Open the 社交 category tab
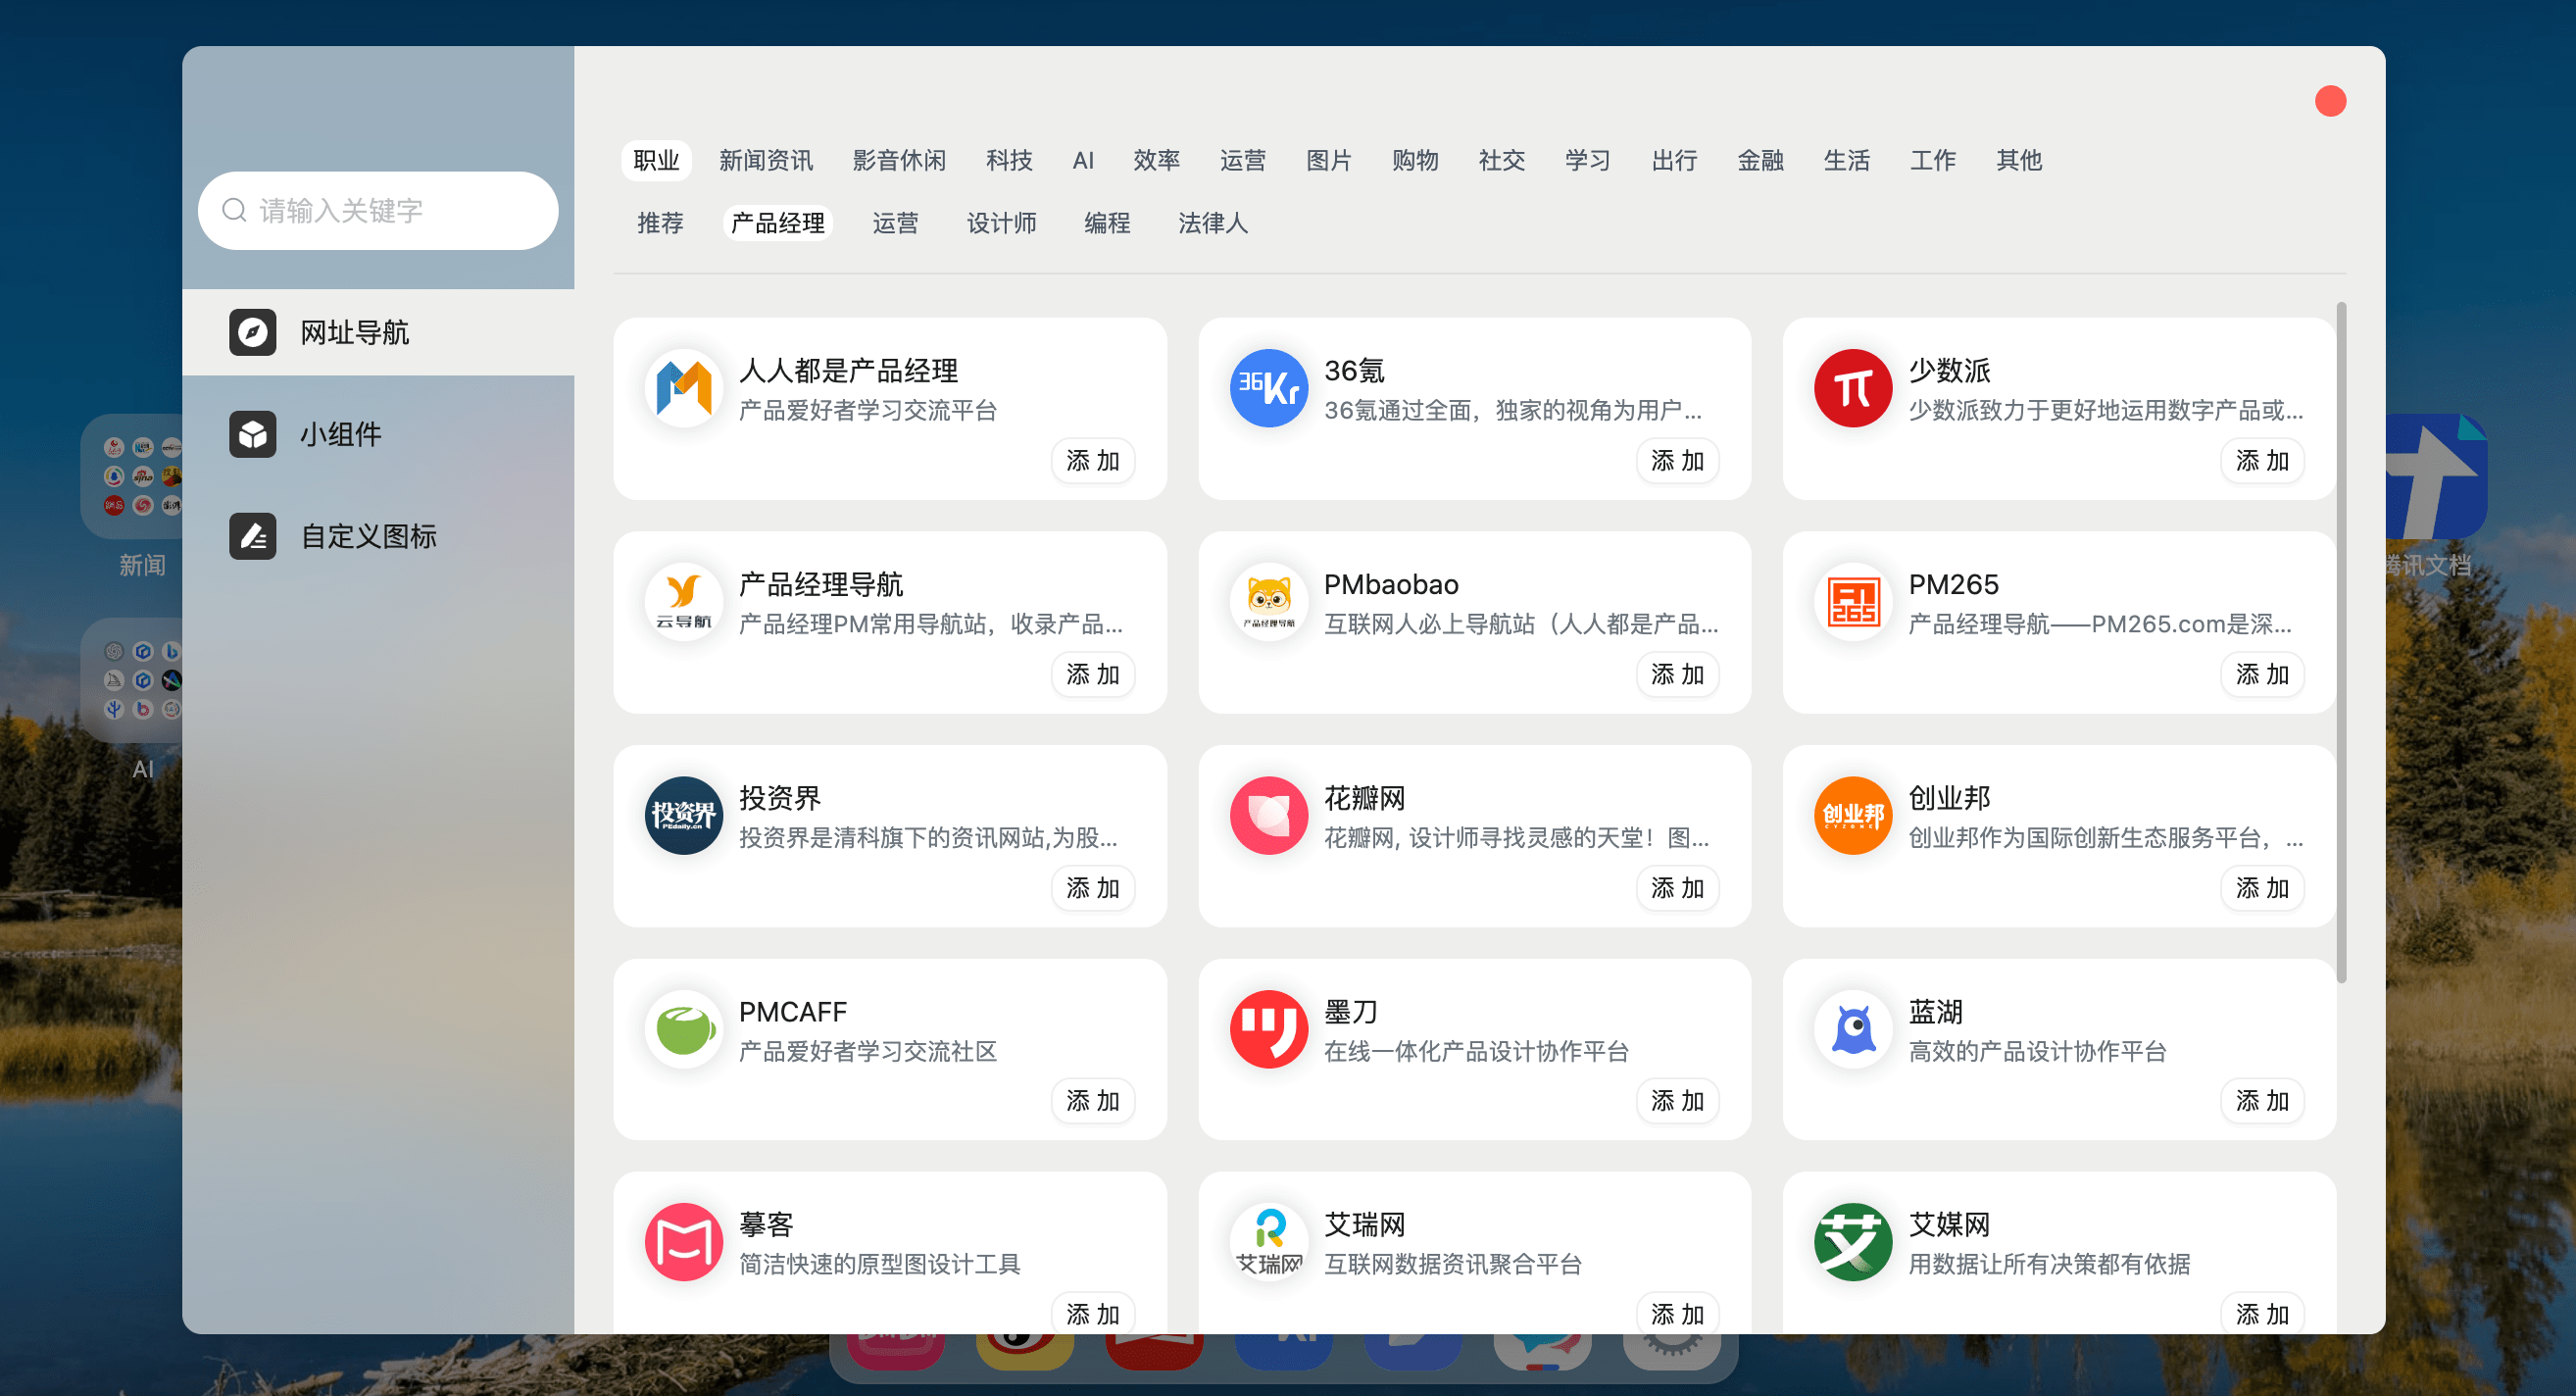 pos(1502,160)
